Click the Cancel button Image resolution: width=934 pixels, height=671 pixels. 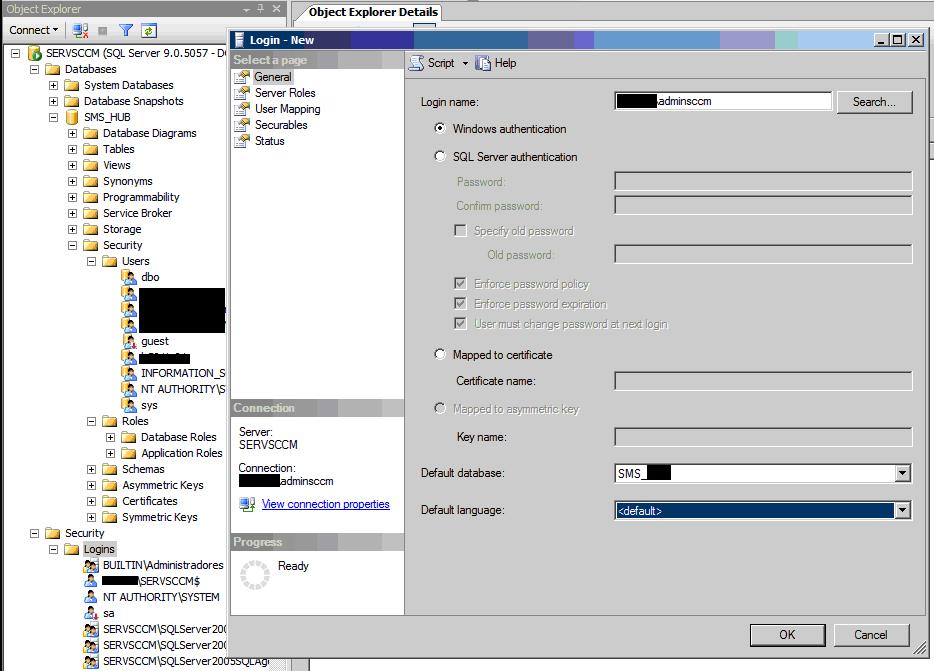[871, 635]
